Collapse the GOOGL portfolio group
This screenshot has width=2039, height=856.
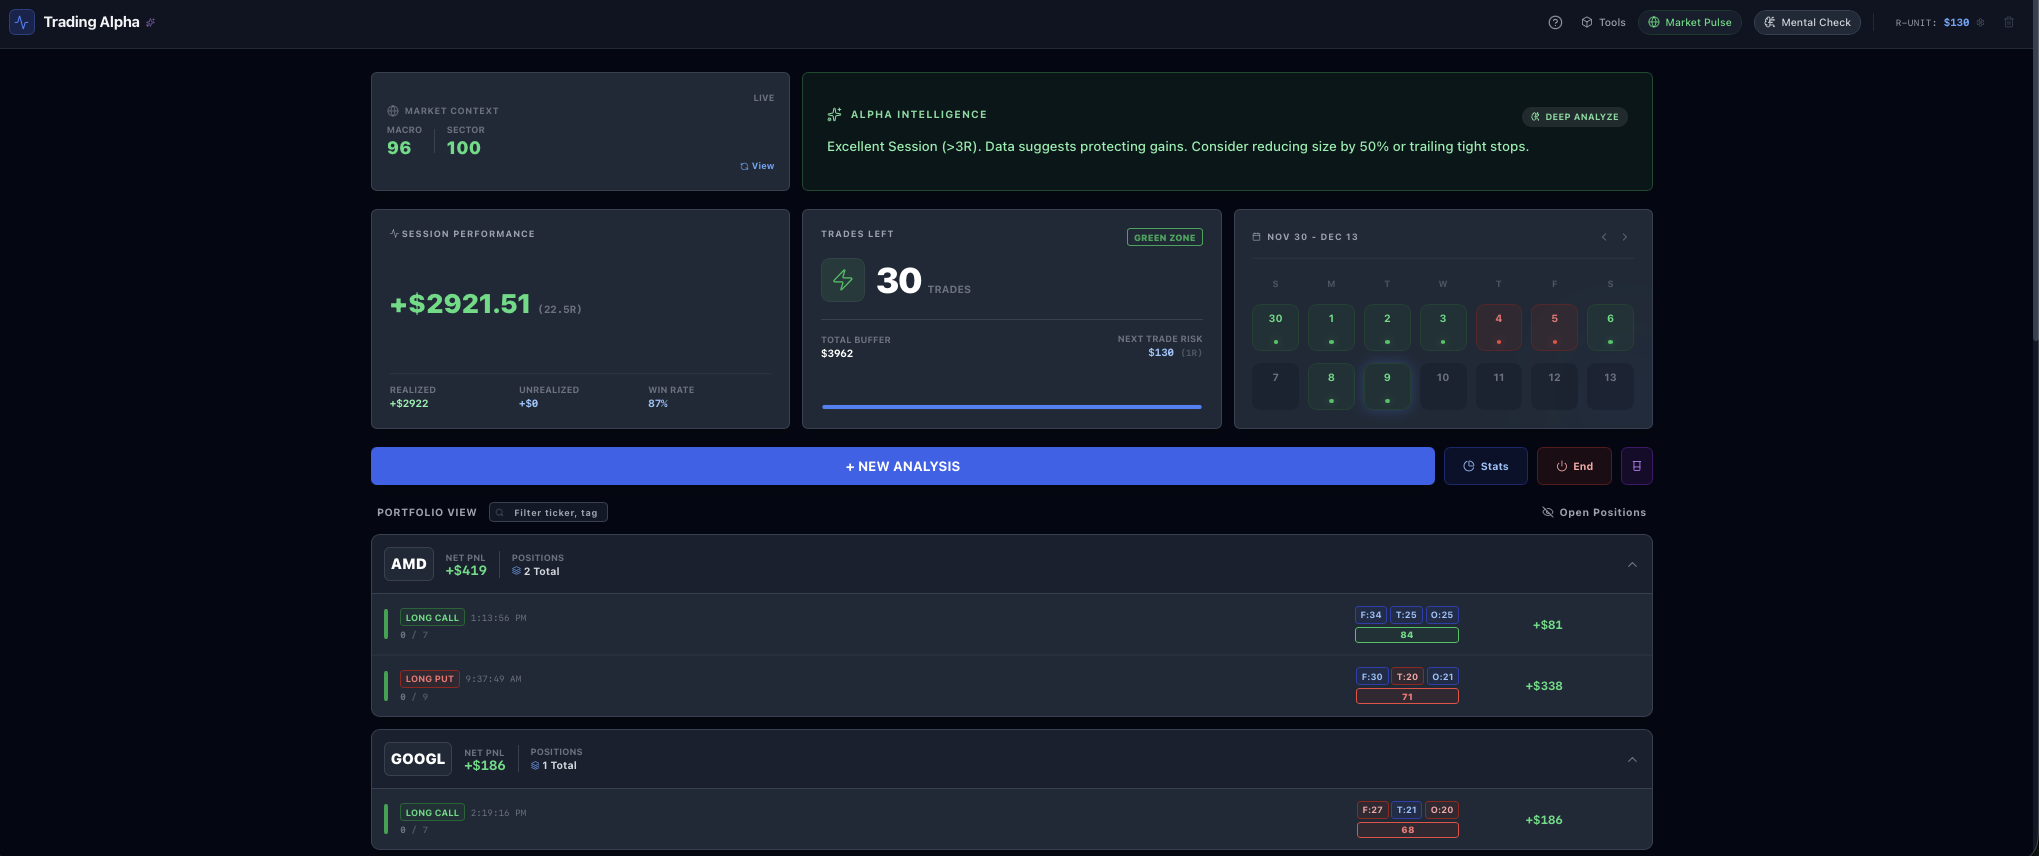[x=1632, y=760]
